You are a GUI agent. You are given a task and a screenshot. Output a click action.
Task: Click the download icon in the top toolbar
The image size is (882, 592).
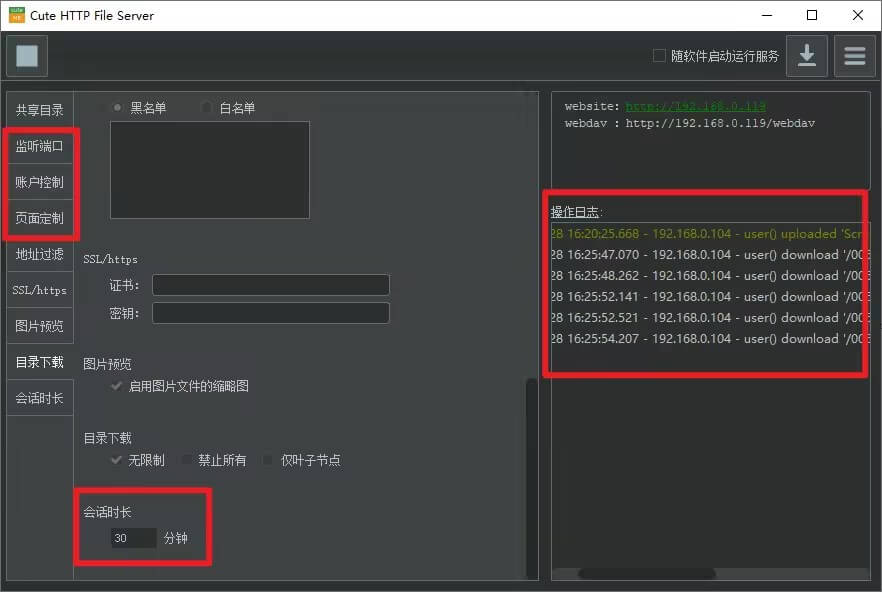pos(806,56)
